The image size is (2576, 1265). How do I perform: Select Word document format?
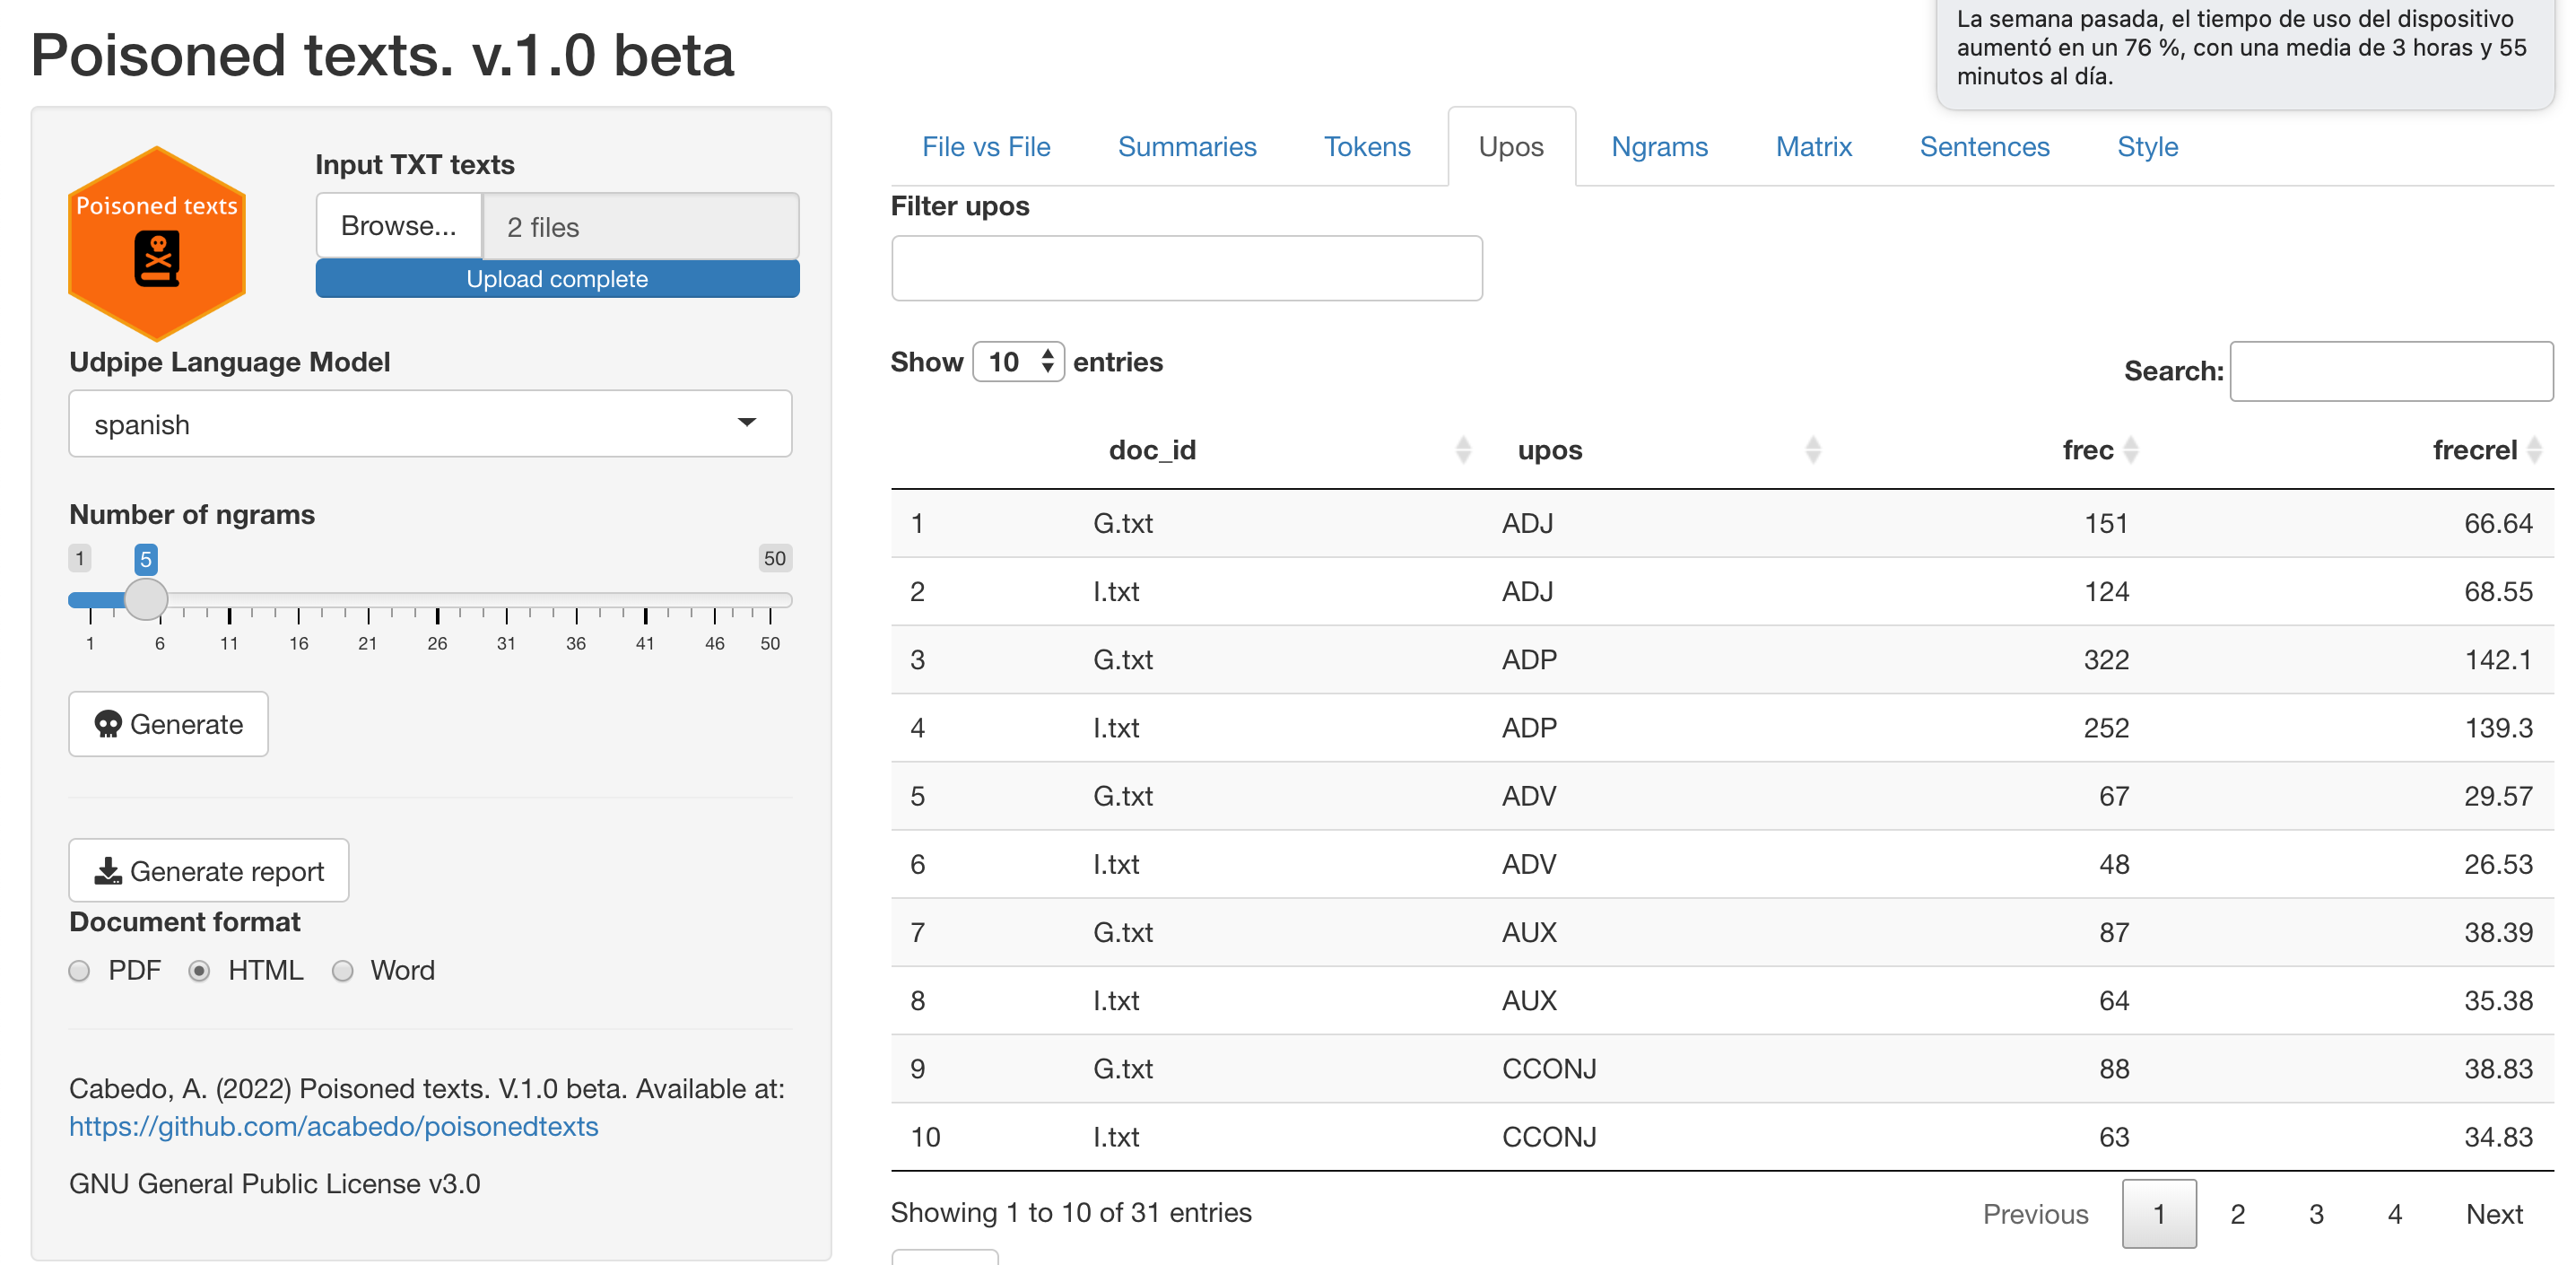(x=342, y=971)
